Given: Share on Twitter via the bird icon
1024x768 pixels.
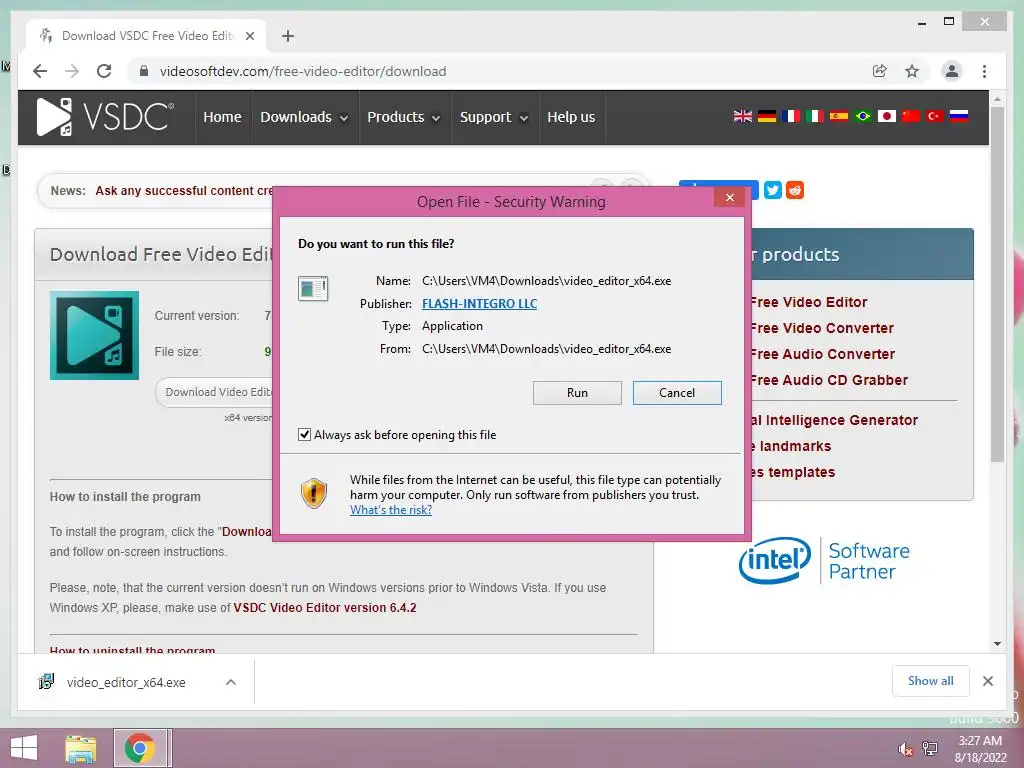Looking at the screenshot, I should click(773, 190).
